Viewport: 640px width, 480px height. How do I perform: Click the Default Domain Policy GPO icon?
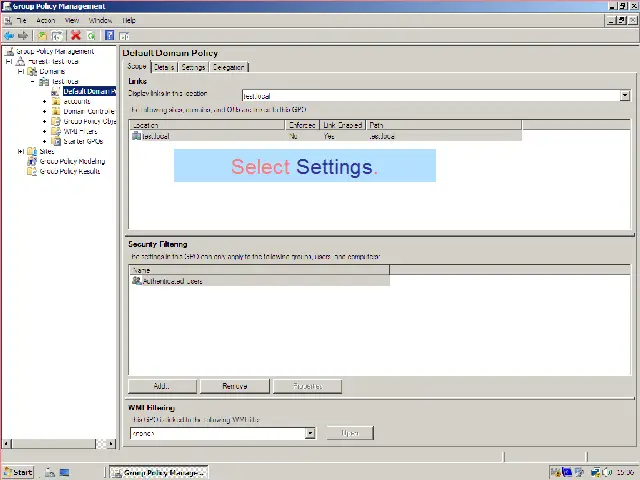56,91
